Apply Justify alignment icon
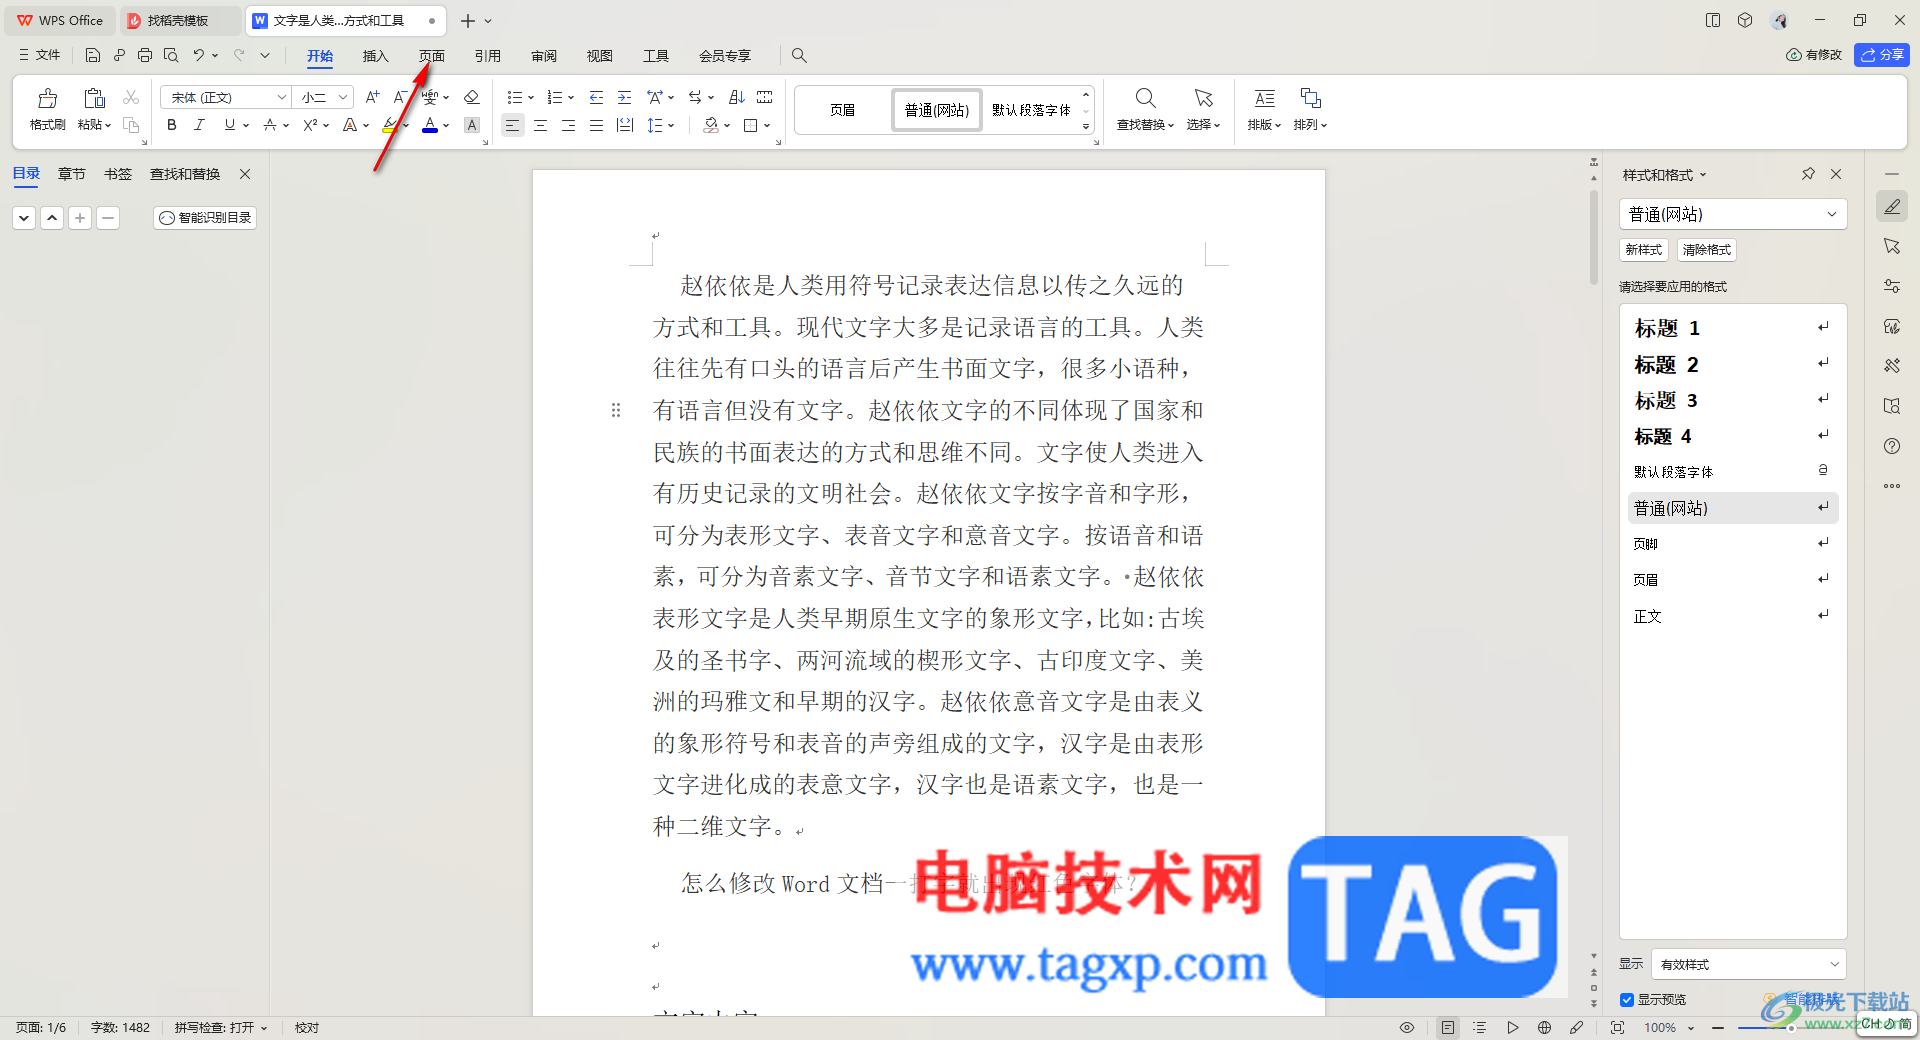Screen dimensions: 1920x1040 pyautogui.click(x=597, y=125)
